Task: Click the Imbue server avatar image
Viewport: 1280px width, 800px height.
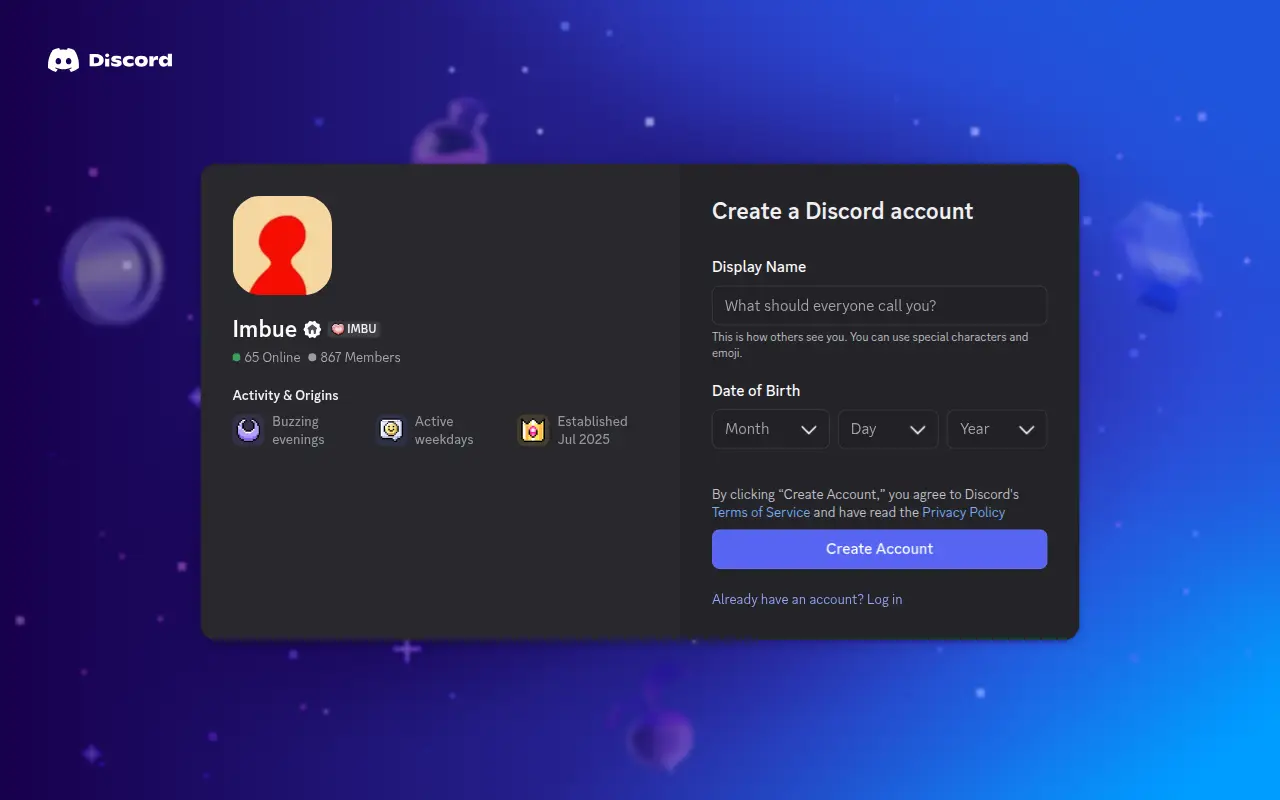Action: click(282, 245)
